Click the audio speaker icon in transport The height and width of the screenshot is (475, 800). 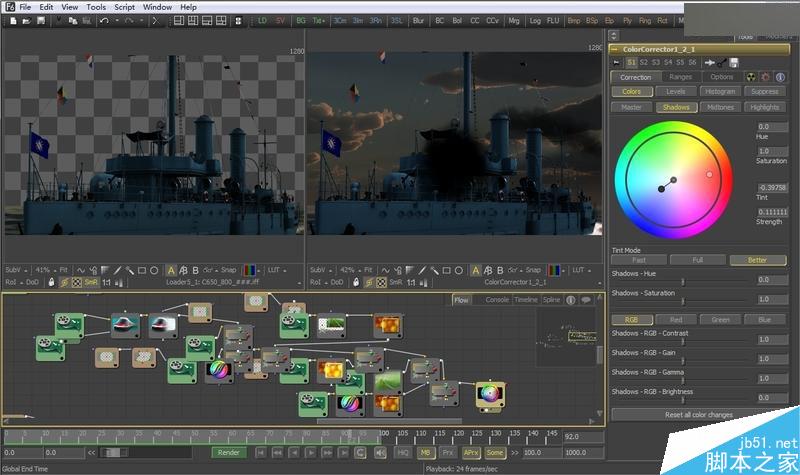coord(379,453)
